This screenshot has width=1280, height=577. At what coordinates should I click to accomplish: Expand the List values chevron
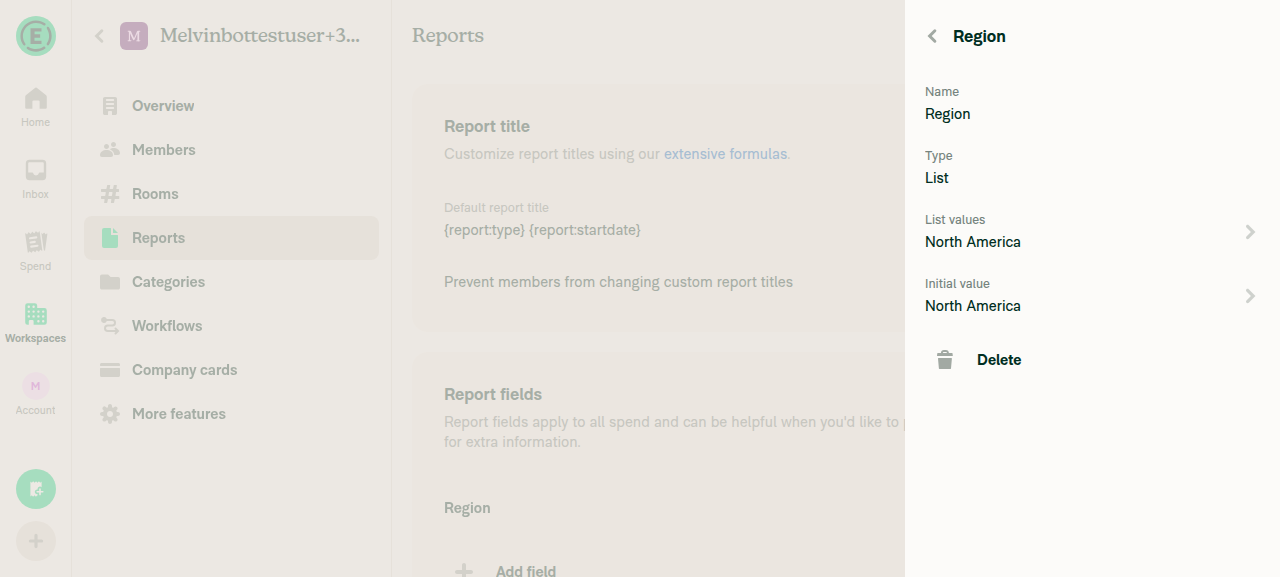click(x=1250, y=232)
